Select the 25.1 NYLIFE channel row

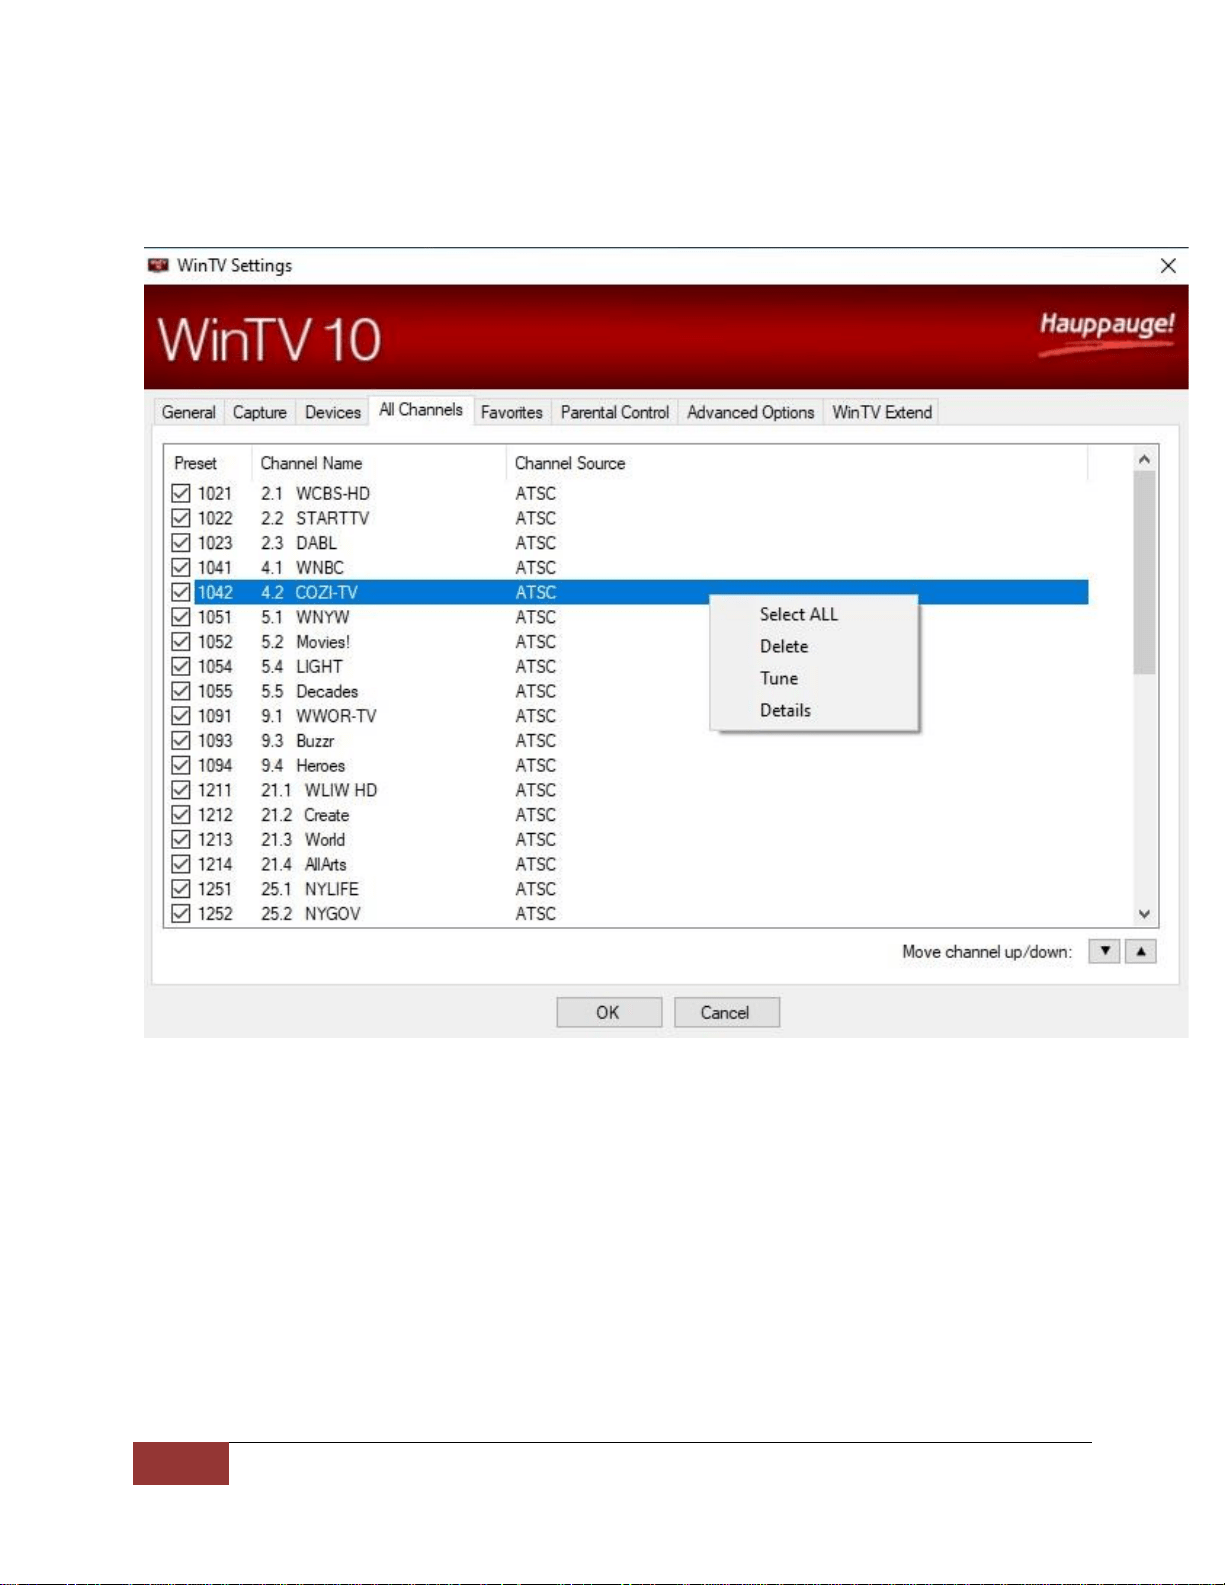pos(627,889)
